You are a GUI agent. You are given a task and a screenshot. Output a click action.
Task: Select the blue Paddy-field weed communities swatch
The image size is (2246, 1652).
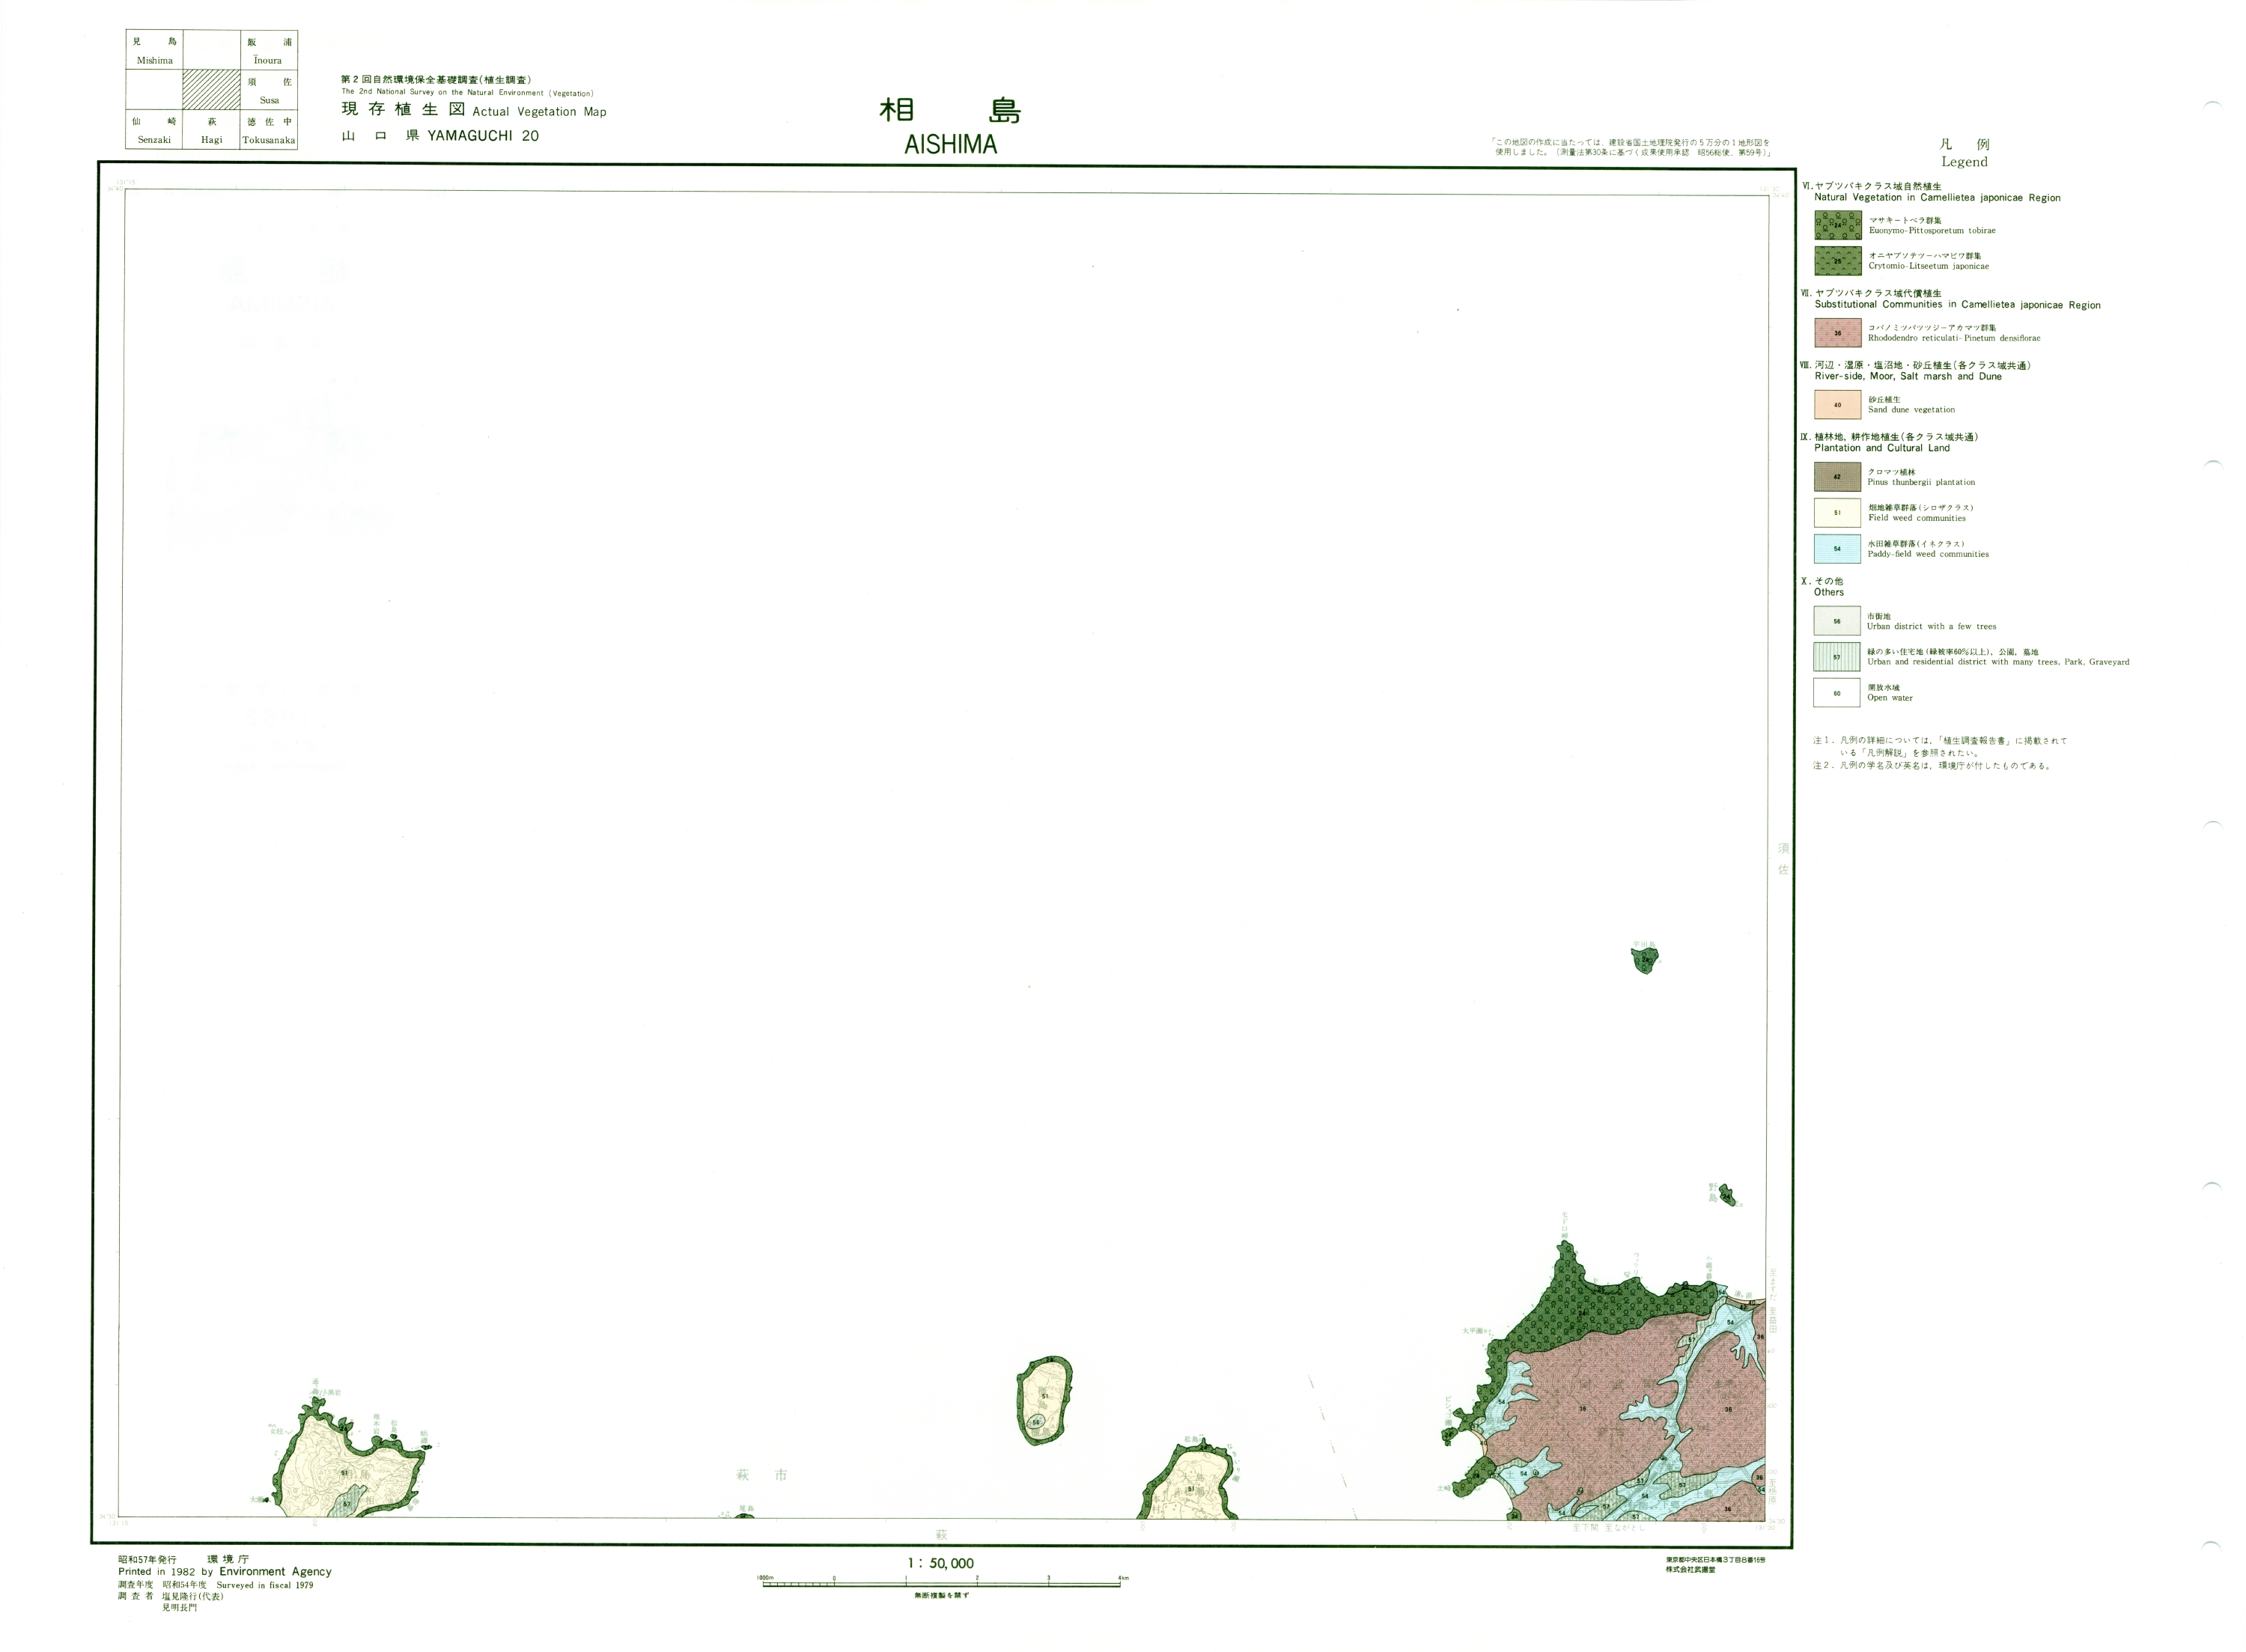[x=1838, y=549]
